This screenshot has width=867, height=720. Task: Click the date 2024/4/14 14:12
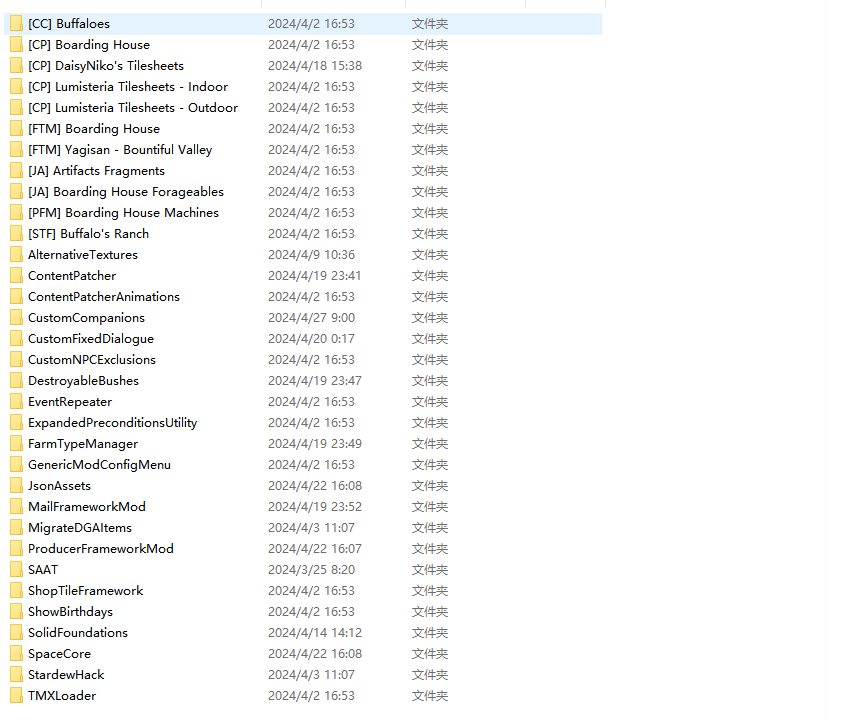[315, 633]
